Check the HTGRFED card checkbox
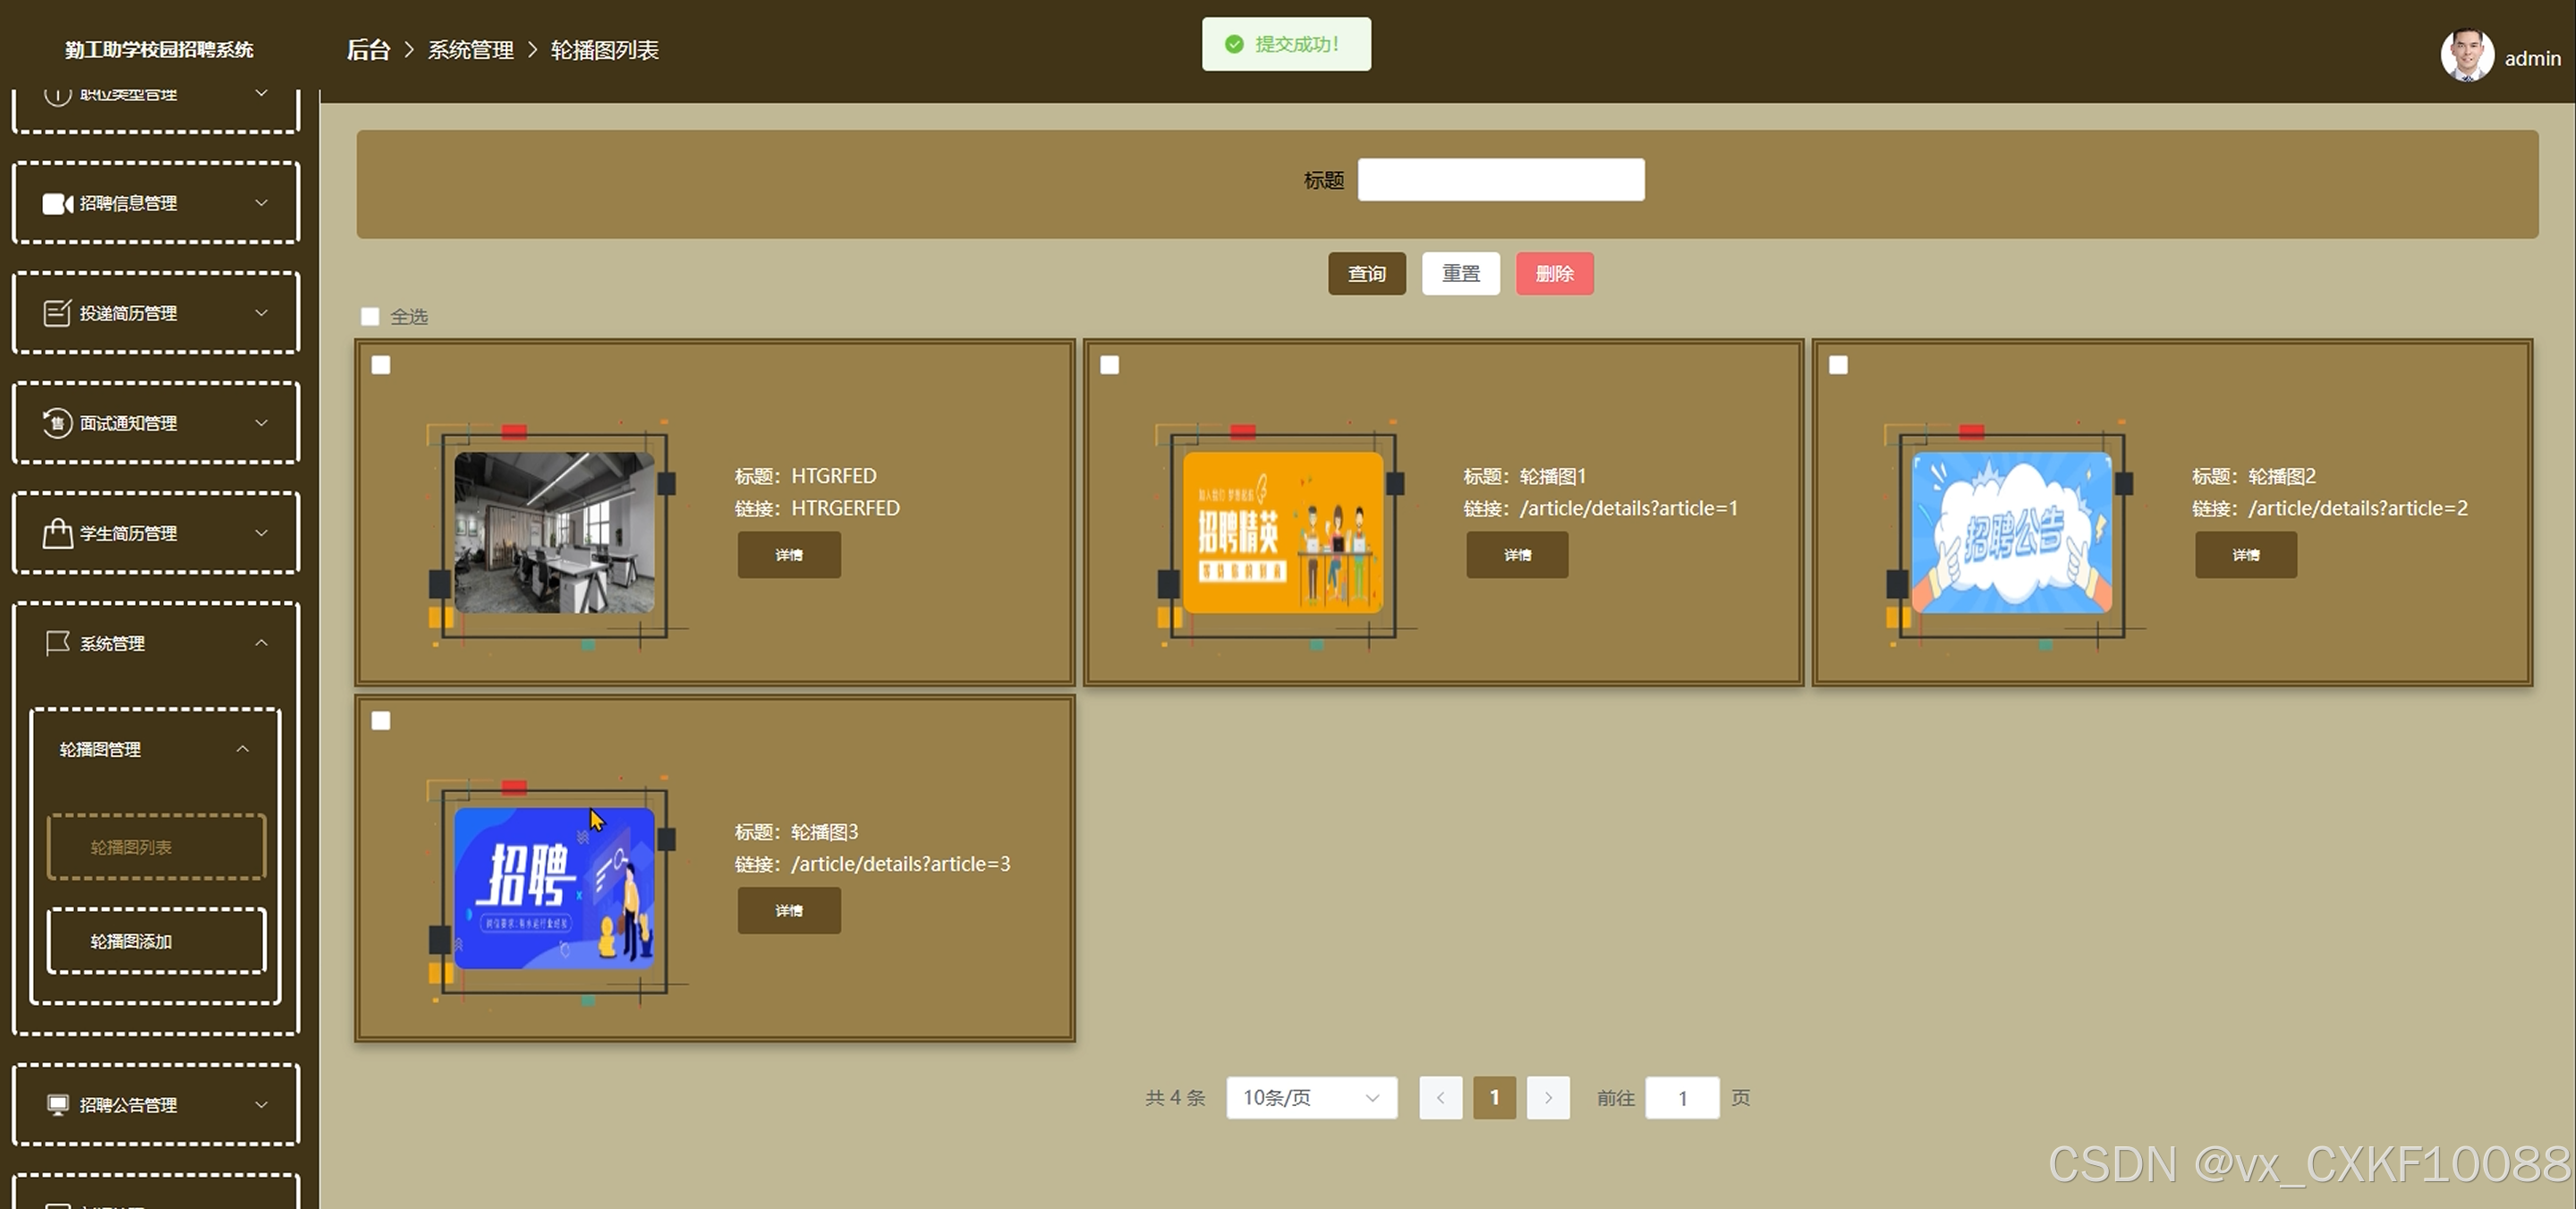Viewport: 2576px width, 1209px height. (381, 365)
